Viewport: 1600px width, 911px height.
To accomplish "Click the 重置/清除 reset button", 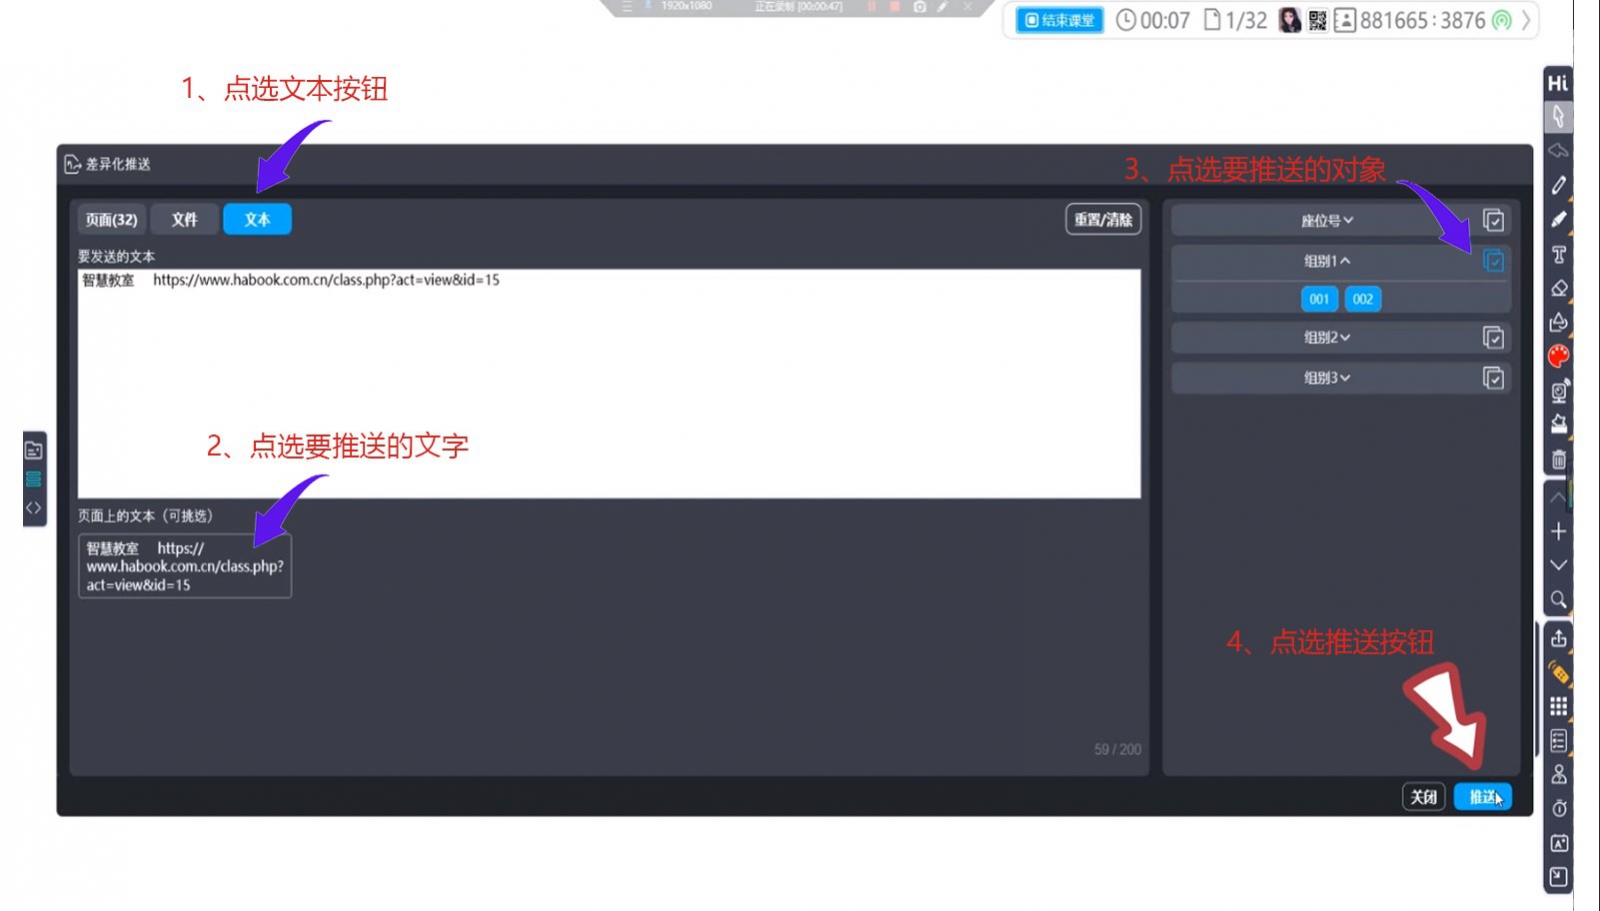I will pyautogui.click(x=1102, y=219).
